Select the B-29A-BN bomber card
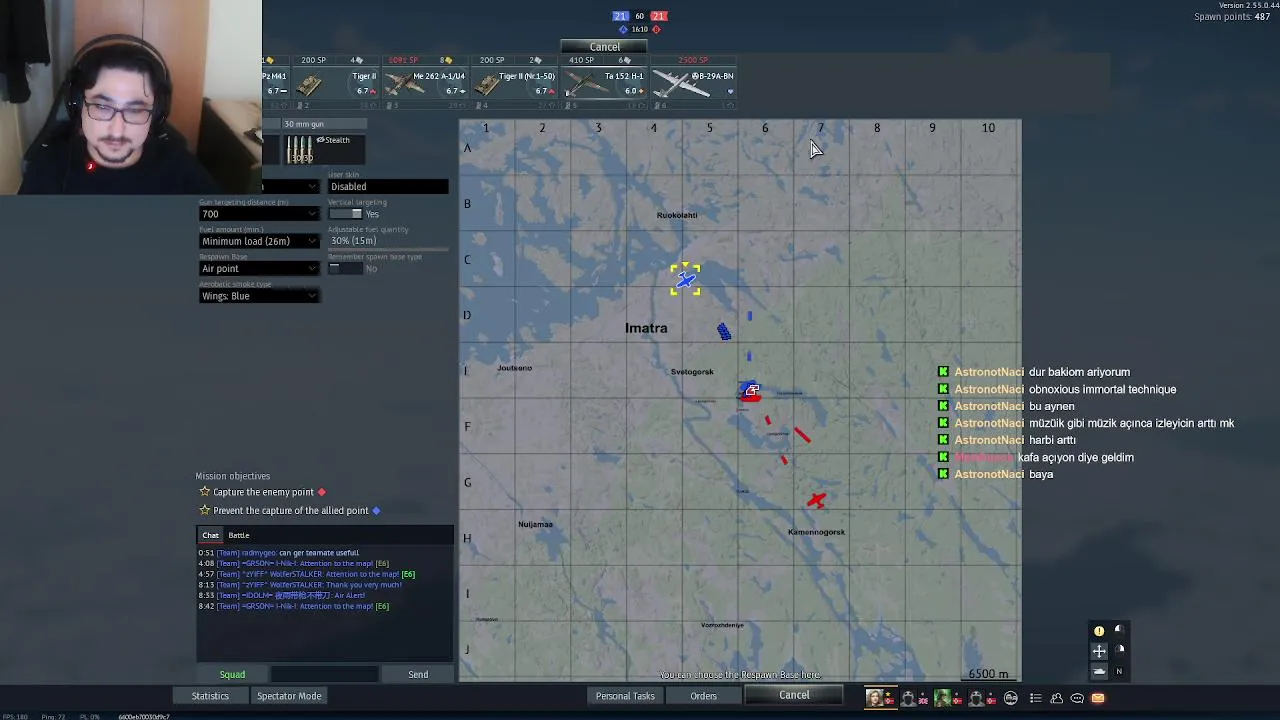The image size is (1280, 720). [693, 82]
